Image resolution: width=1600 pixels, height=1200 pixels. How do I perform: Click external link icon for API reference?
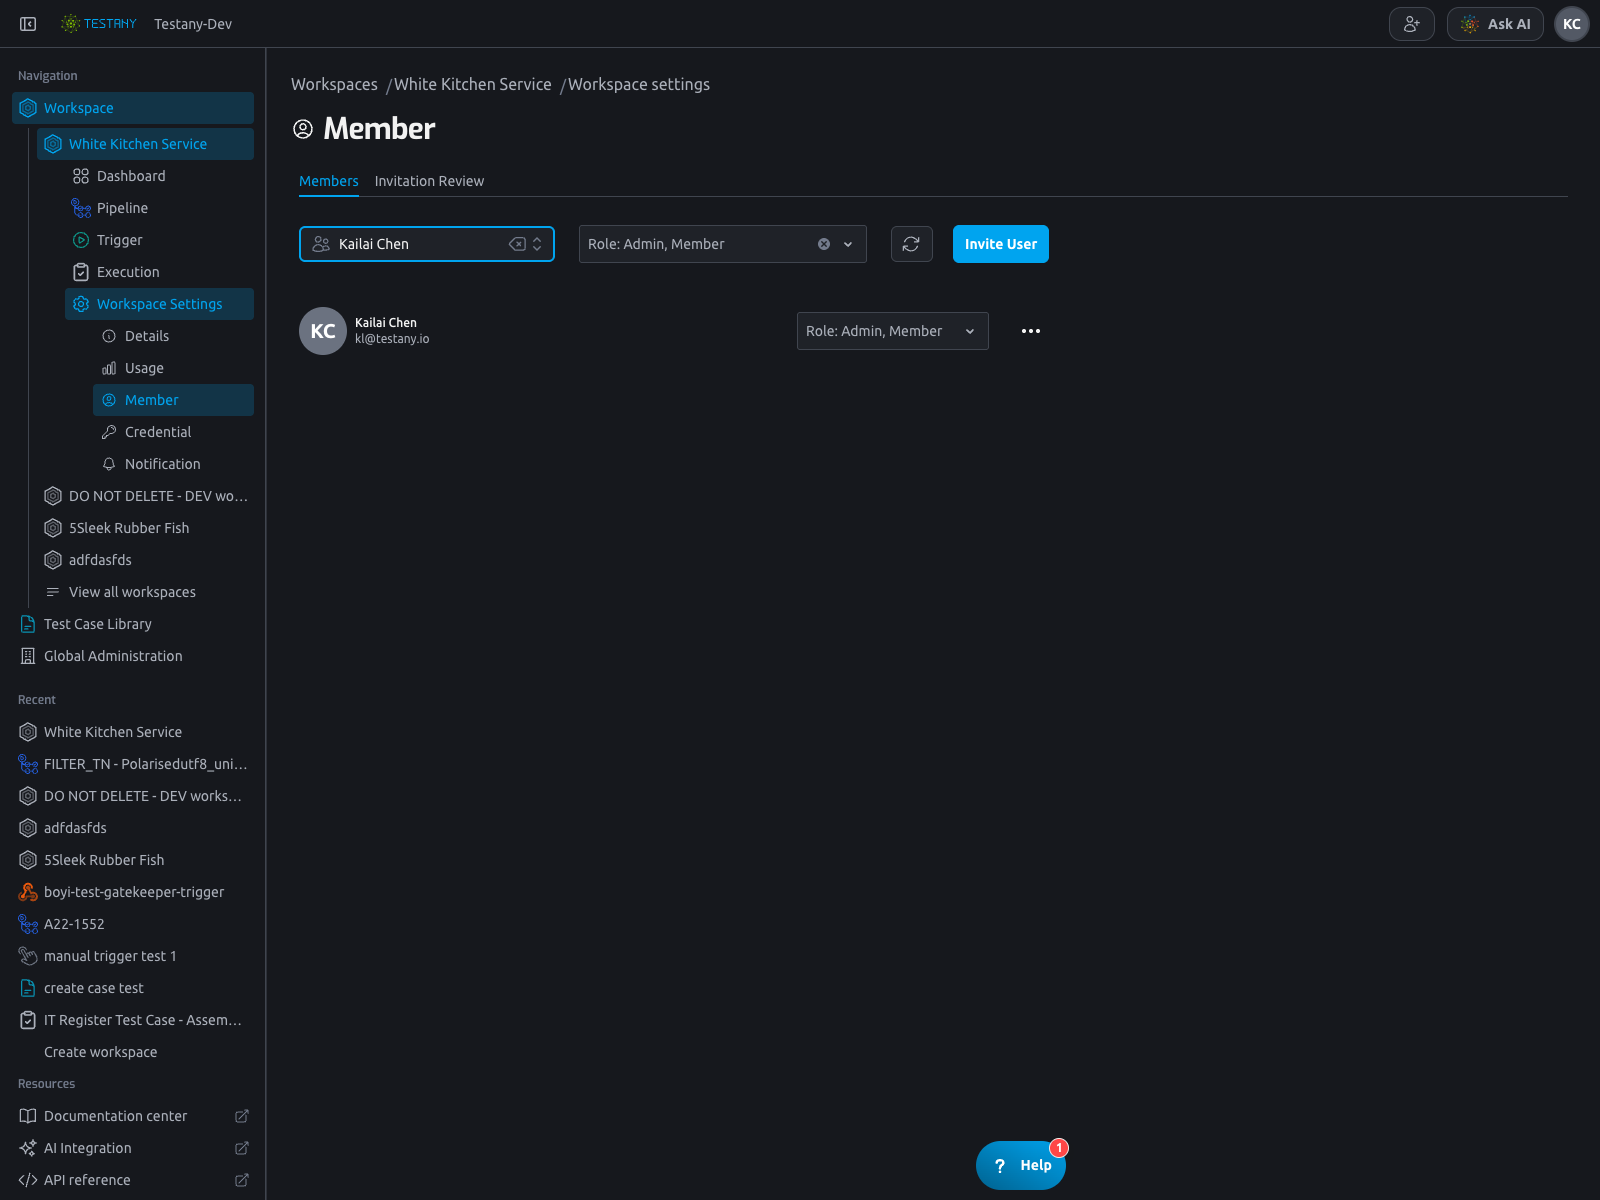pos(242,1180)
